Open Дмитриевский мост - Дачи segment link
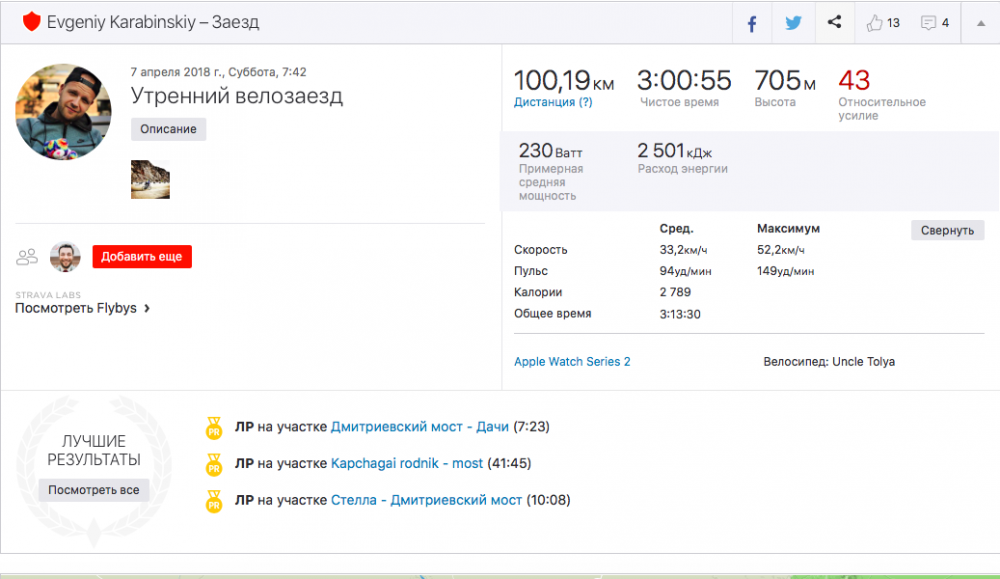Screen dimensions: 1000x579 click(419, 427)
